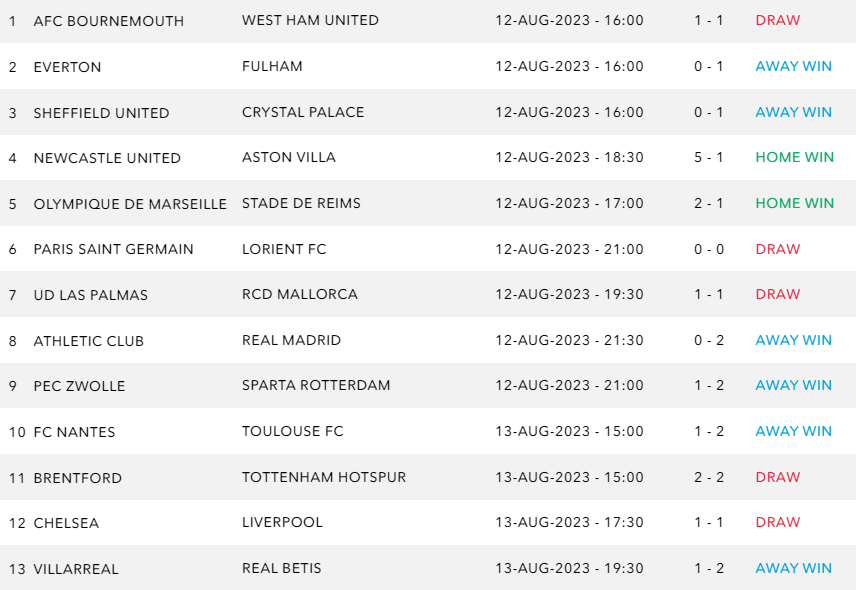
Task: Click Olympique de Marseille team name
Action: point(130,204)
